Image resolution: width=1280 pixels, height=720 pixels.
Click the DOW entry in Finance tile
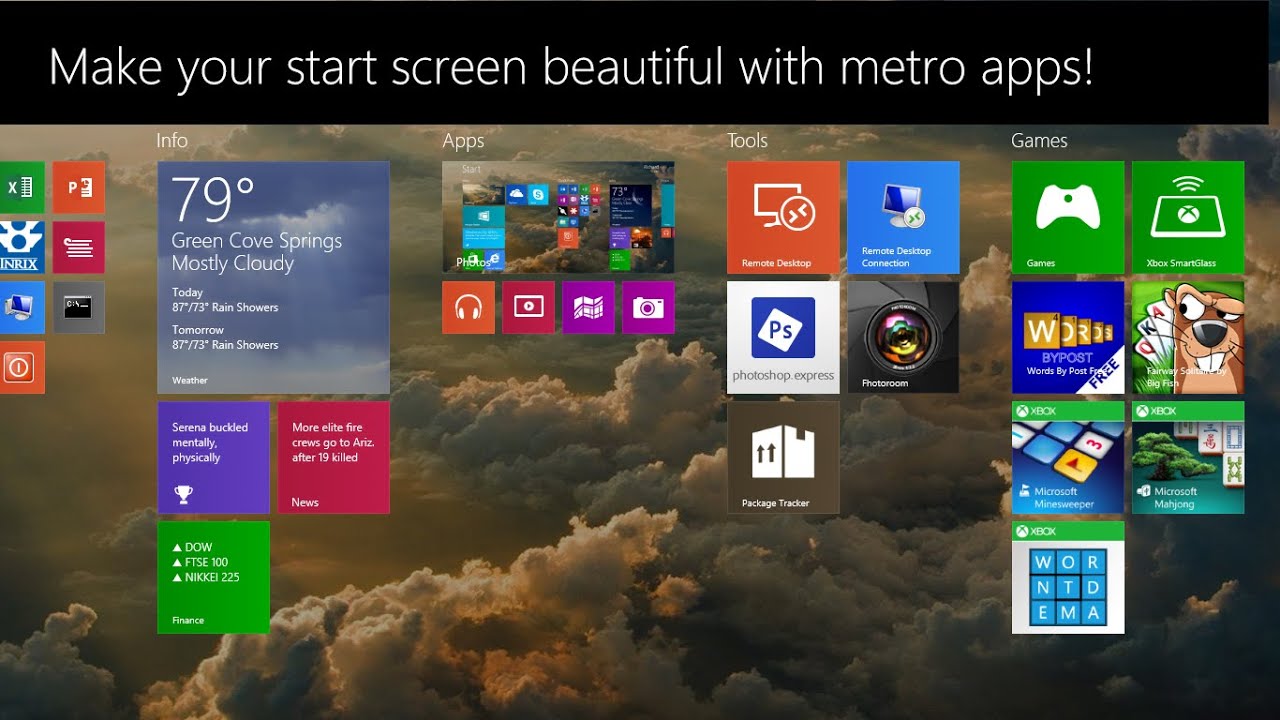point(192,548)
